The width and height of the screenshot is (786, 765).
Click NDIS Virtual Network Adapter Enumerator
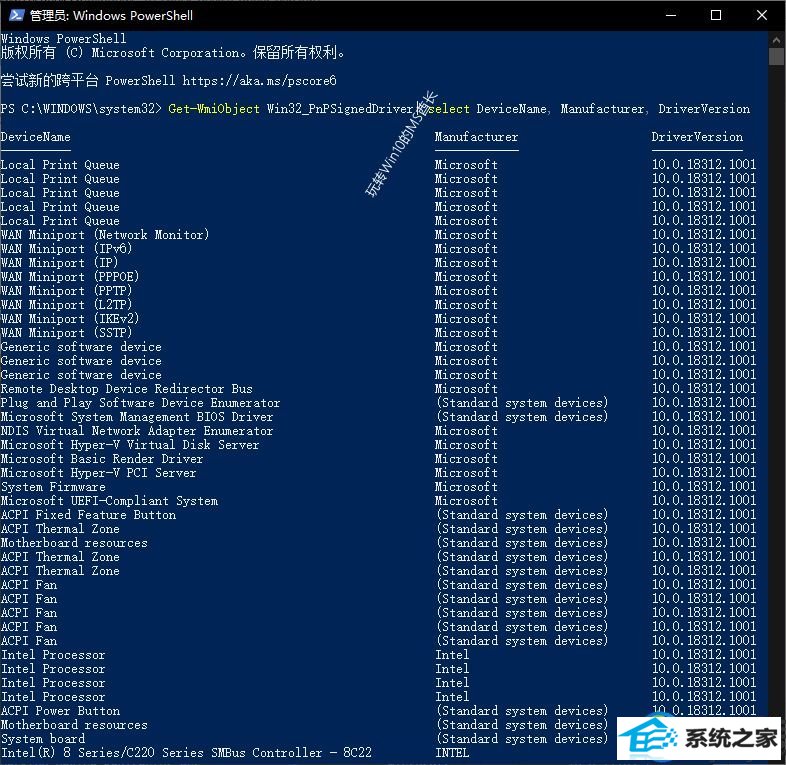[x=137, y=431]
